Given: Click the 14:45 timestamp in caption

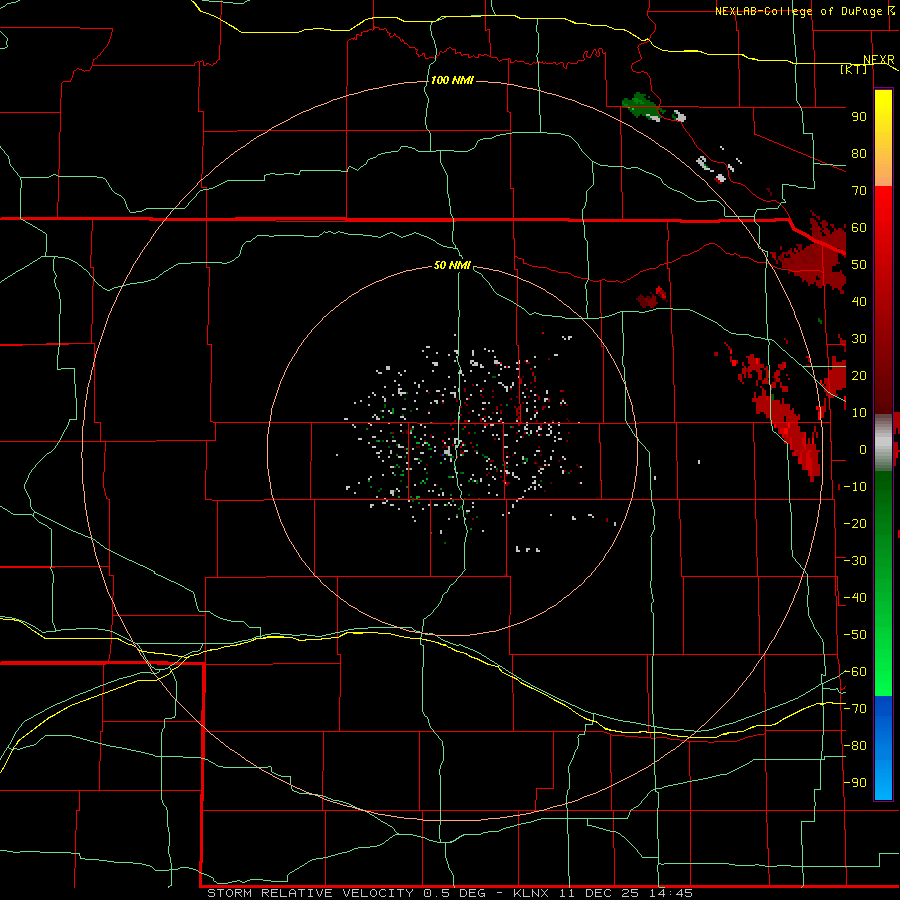Looking at the screenshot, I should point(671,893).
